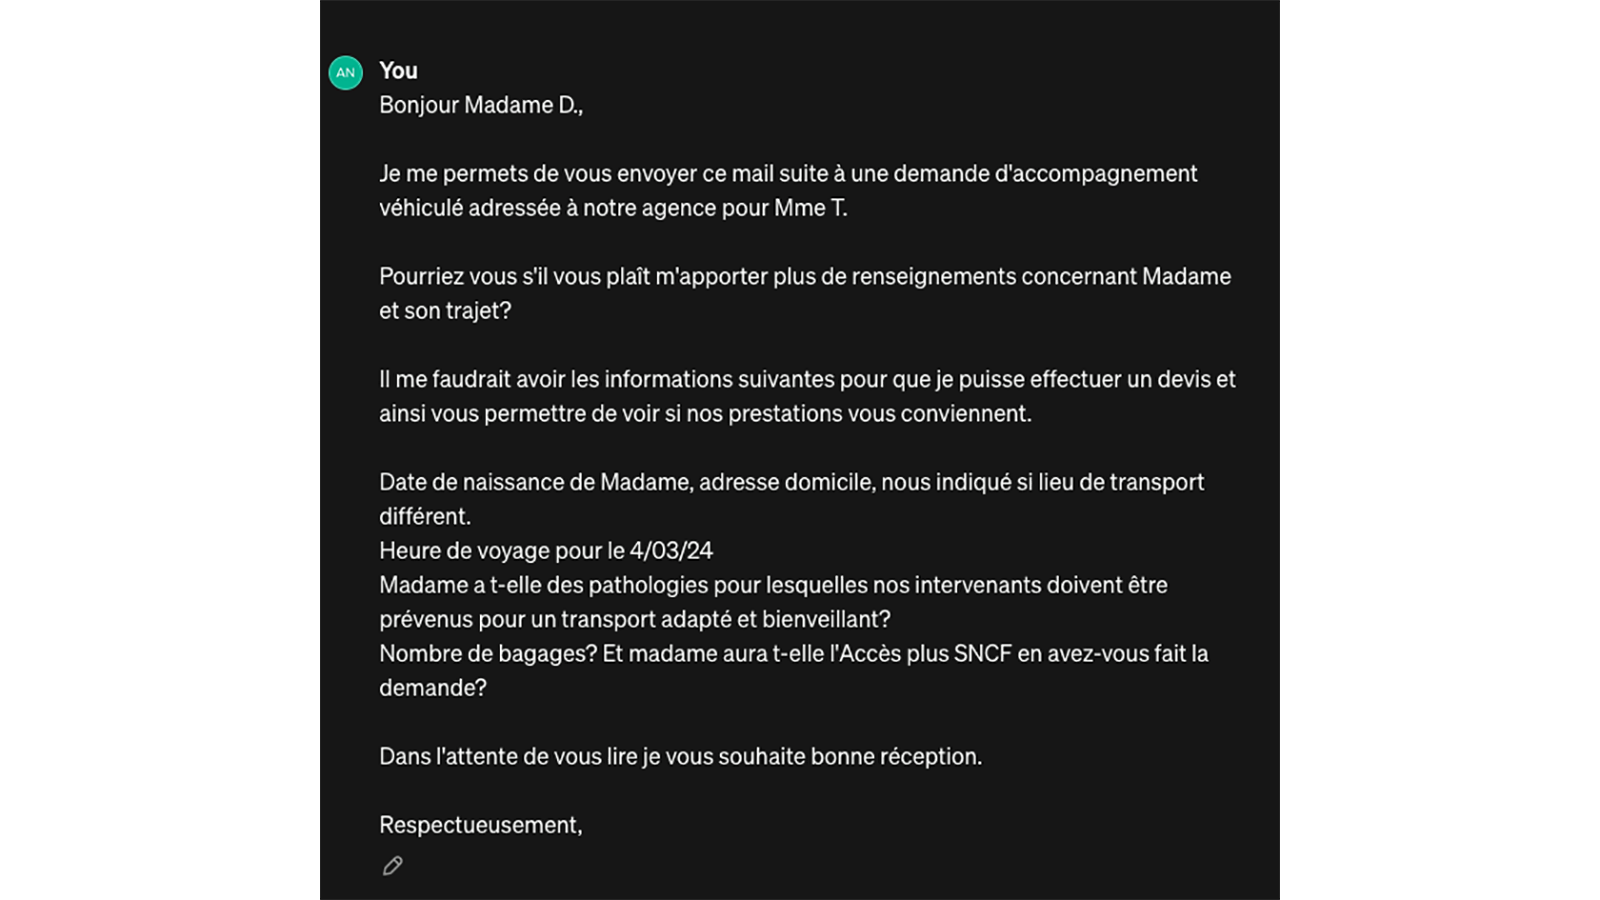Click the pencil edit message icon
The height and width of the screenshot is (900, 1600).
pyautogui.click(x=392, y=866)
